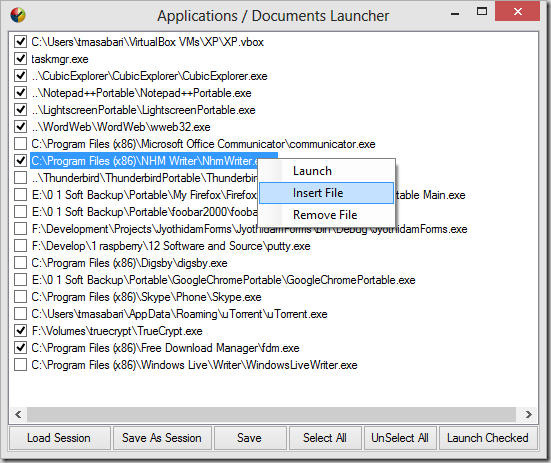
Task: Click the horizontal scrollbar right arrow
Action: [x=529, y=415]
